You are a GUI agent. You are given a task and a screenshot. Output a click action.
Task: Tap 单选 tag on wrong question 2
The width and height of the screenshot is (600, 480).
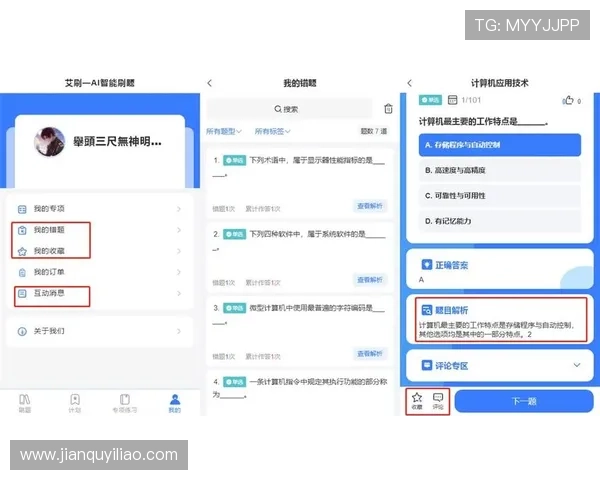pos(234,234)
